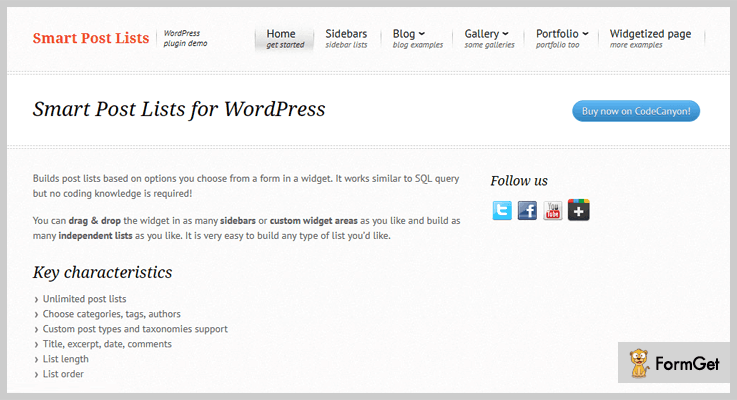Select the 'List length' item
Screen dimensions: 737x400
(x=65, y=359)
